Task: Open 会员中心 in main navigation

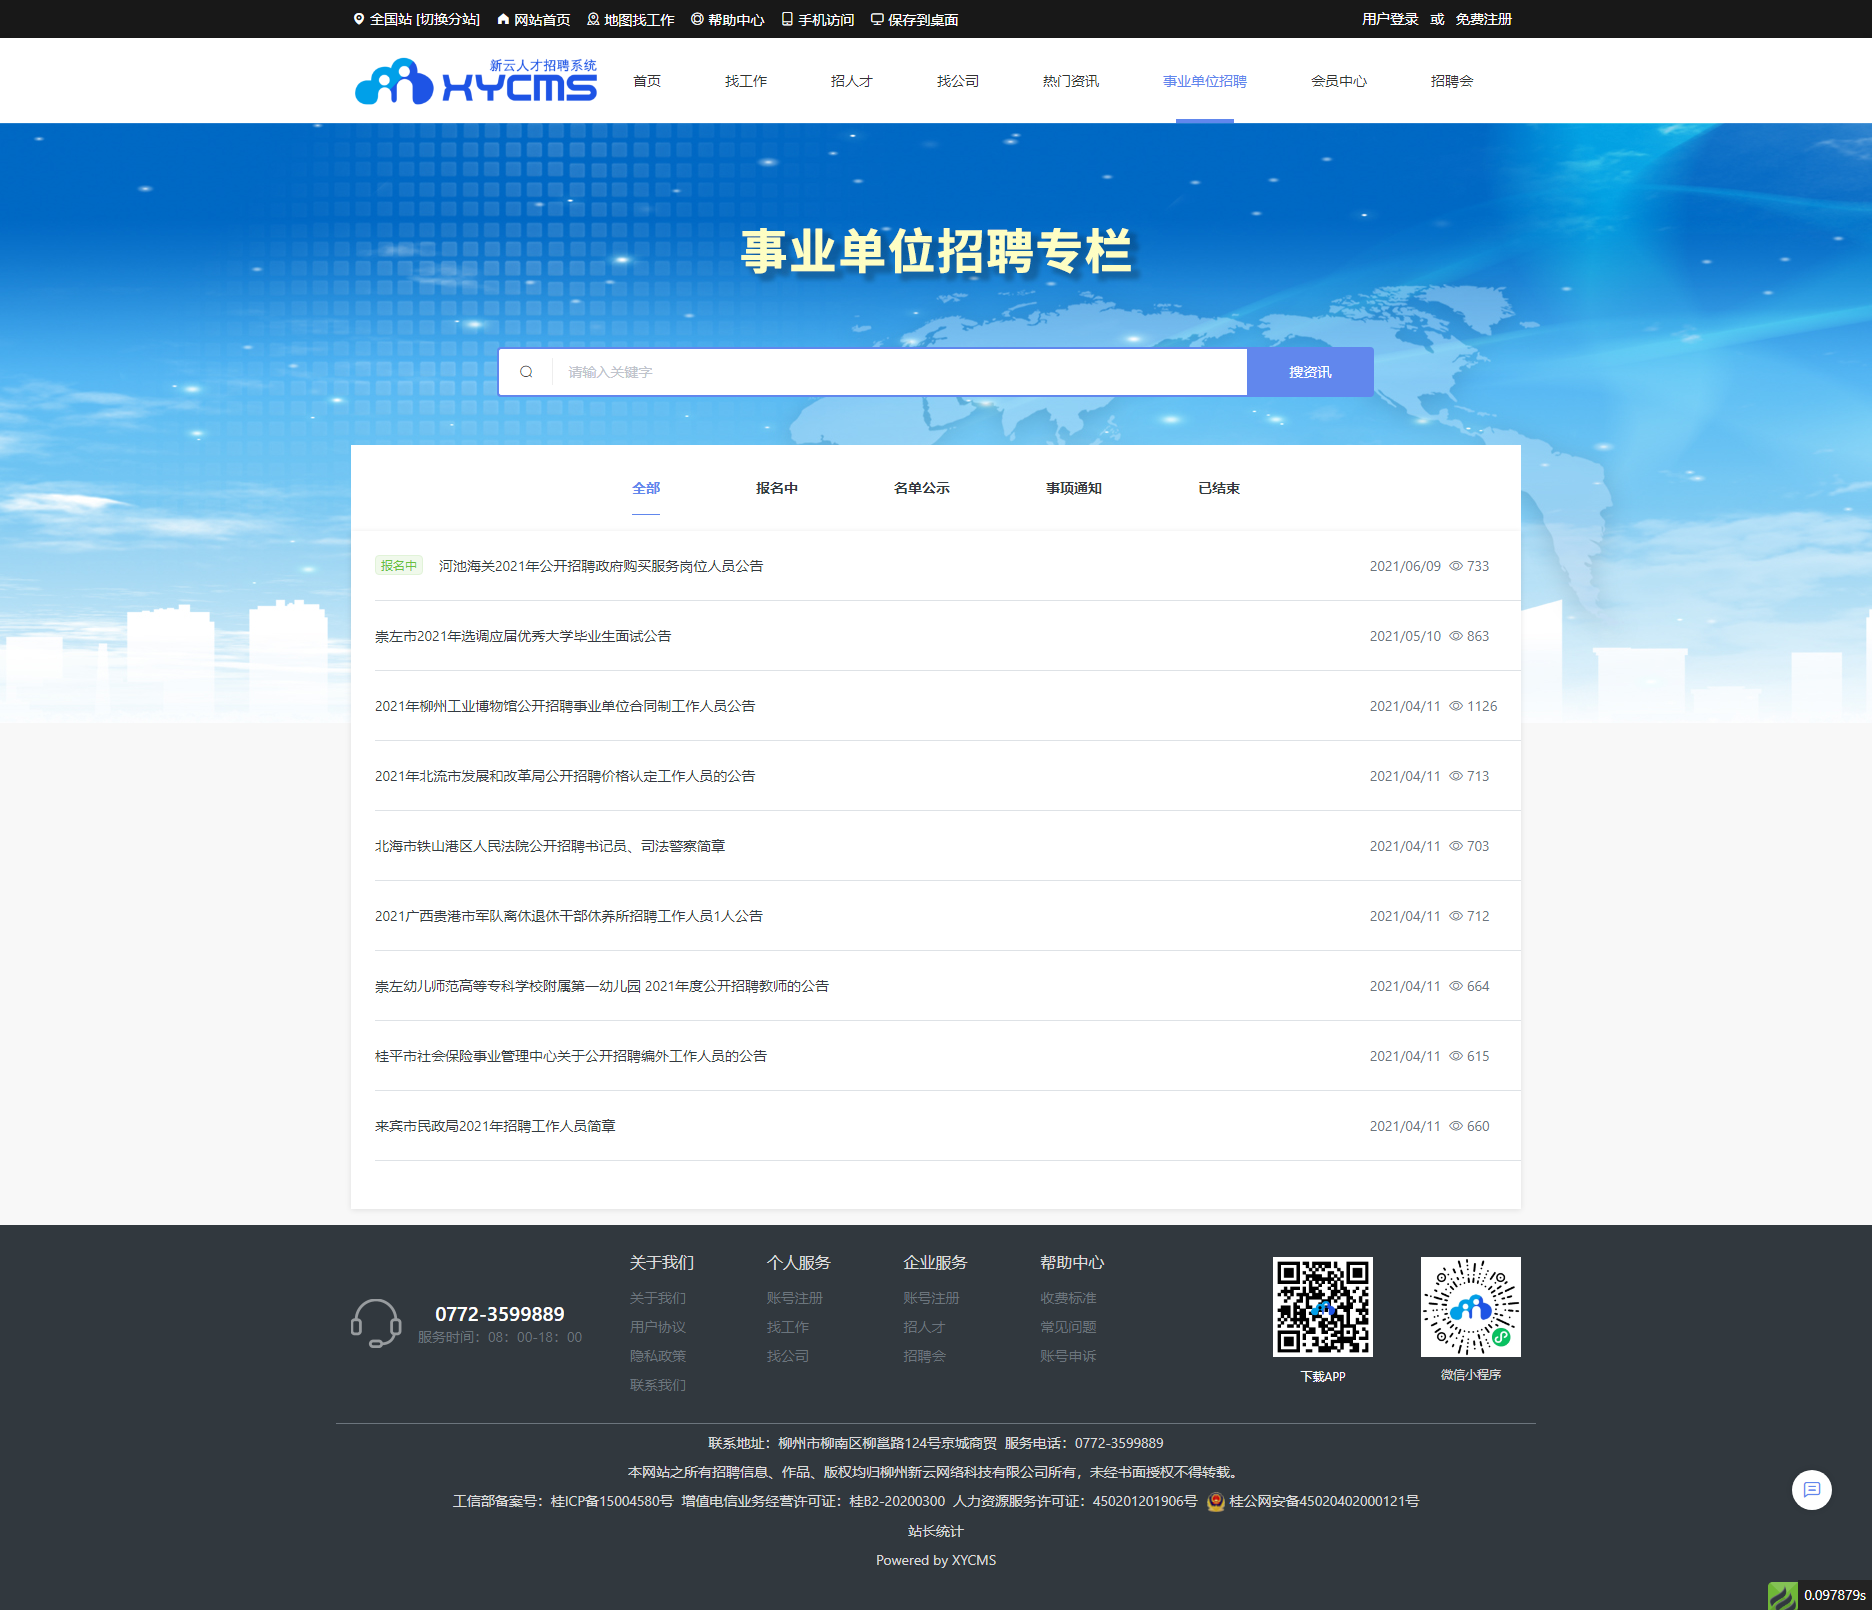Action: [x=1339, y=81]
